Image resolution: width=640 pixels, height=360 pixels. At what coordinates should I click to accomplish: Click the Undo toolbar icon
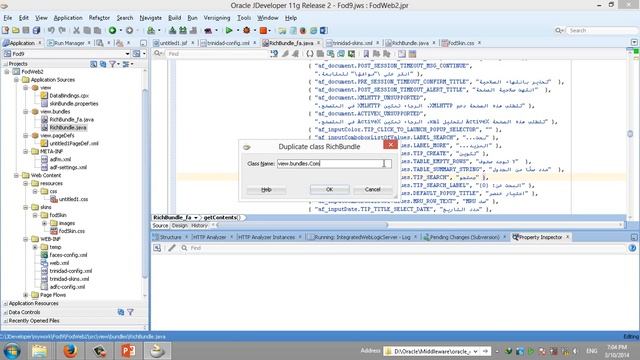(51, 31)
